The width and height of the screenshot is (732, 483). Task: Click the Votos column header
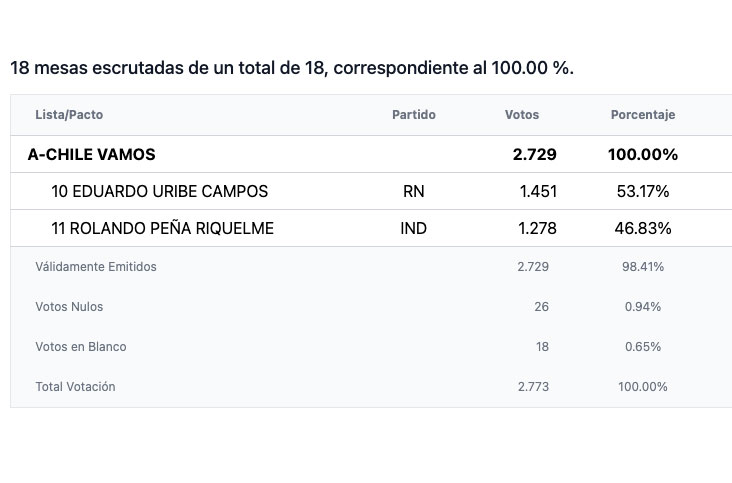point(522,115)
